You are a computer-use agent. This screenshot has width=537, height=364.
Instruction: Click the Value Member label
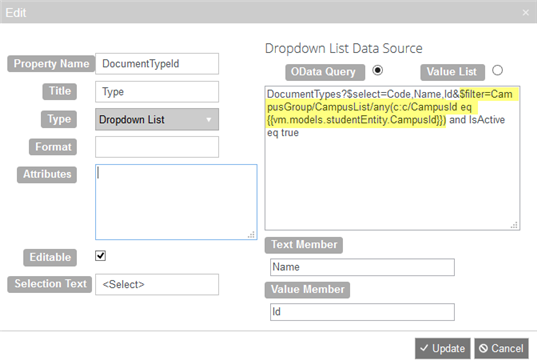(307, 290)
